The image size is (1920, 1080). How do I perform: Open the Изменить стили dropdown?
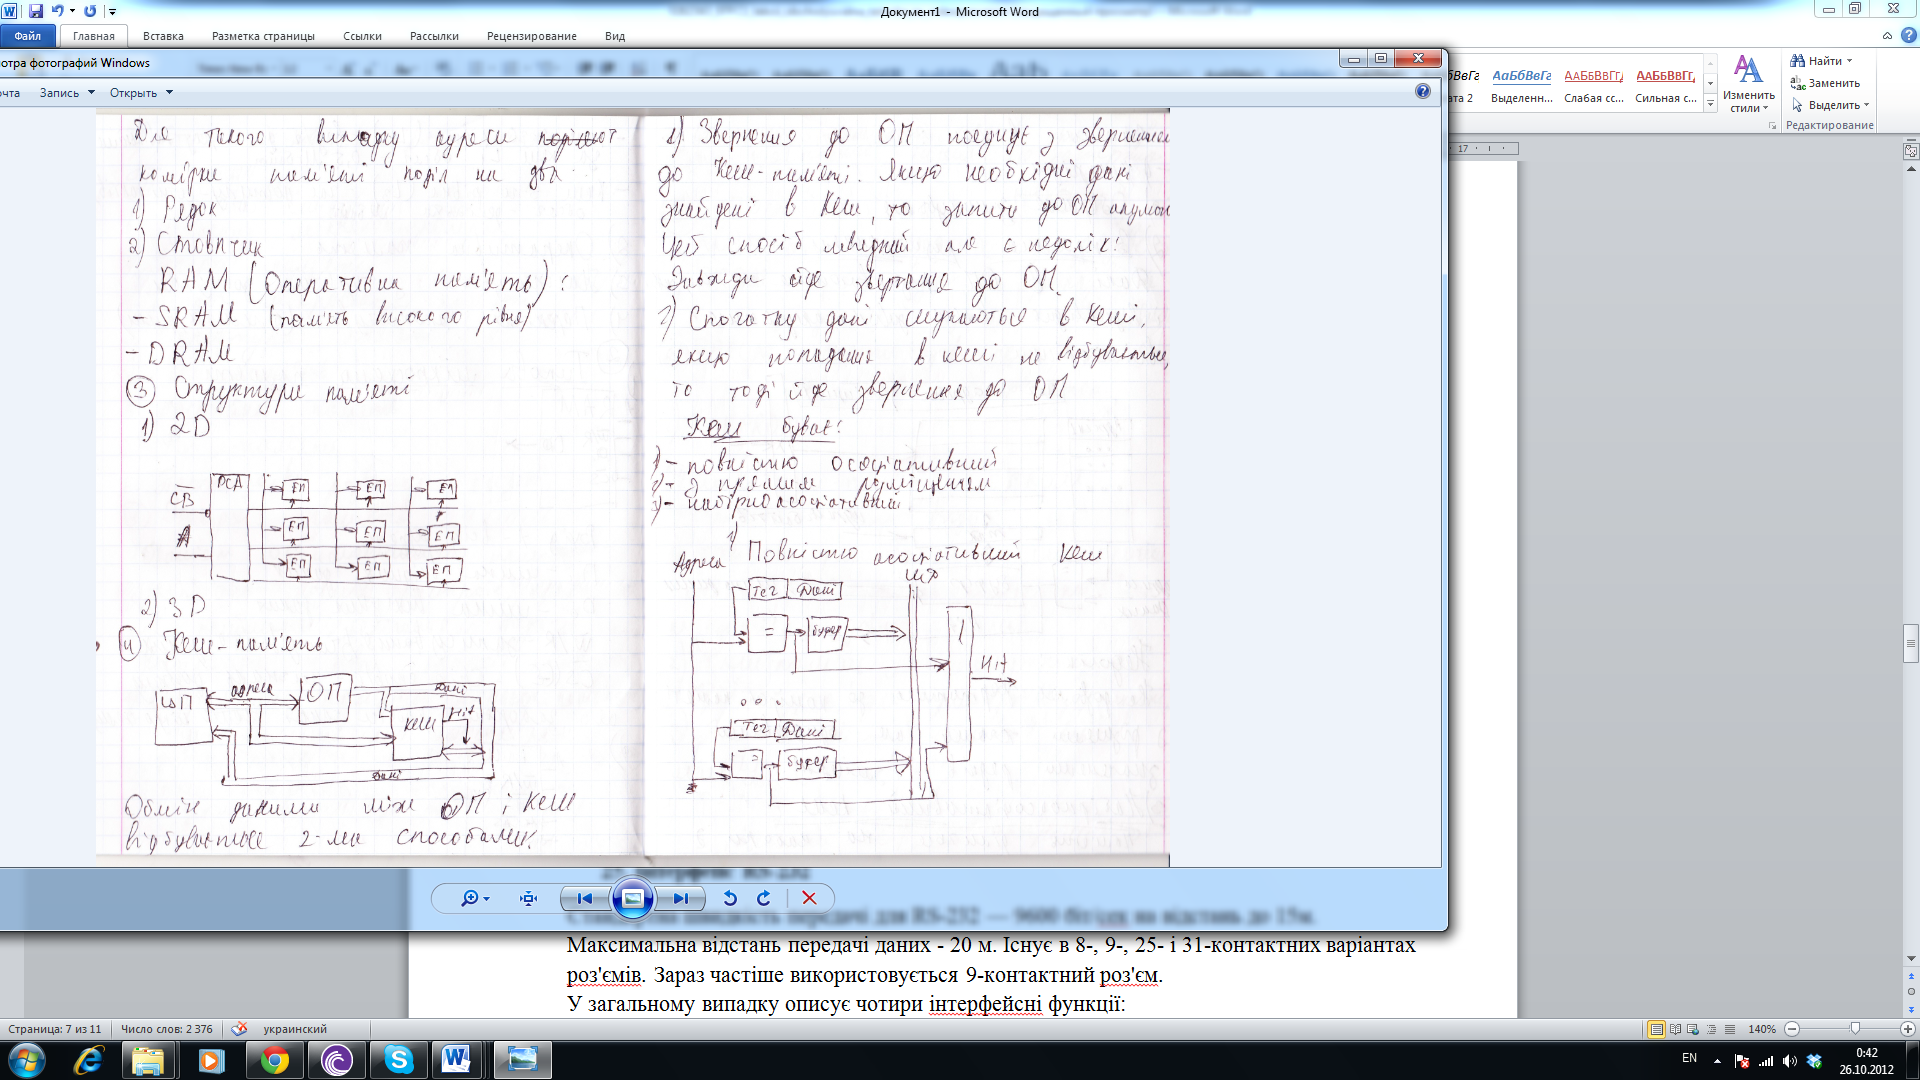[1748, 84]
